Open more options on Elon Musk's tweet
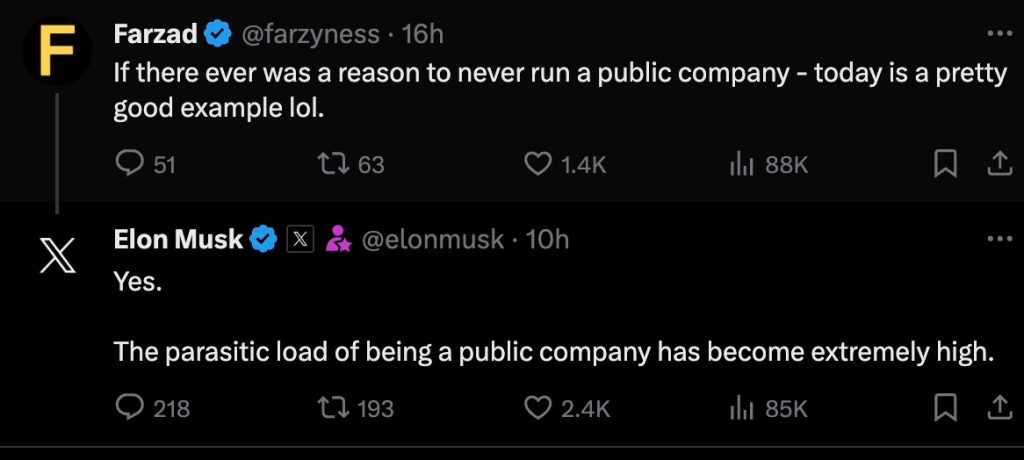The width and height of the screenshot is (1024, 460). (999, 239)
